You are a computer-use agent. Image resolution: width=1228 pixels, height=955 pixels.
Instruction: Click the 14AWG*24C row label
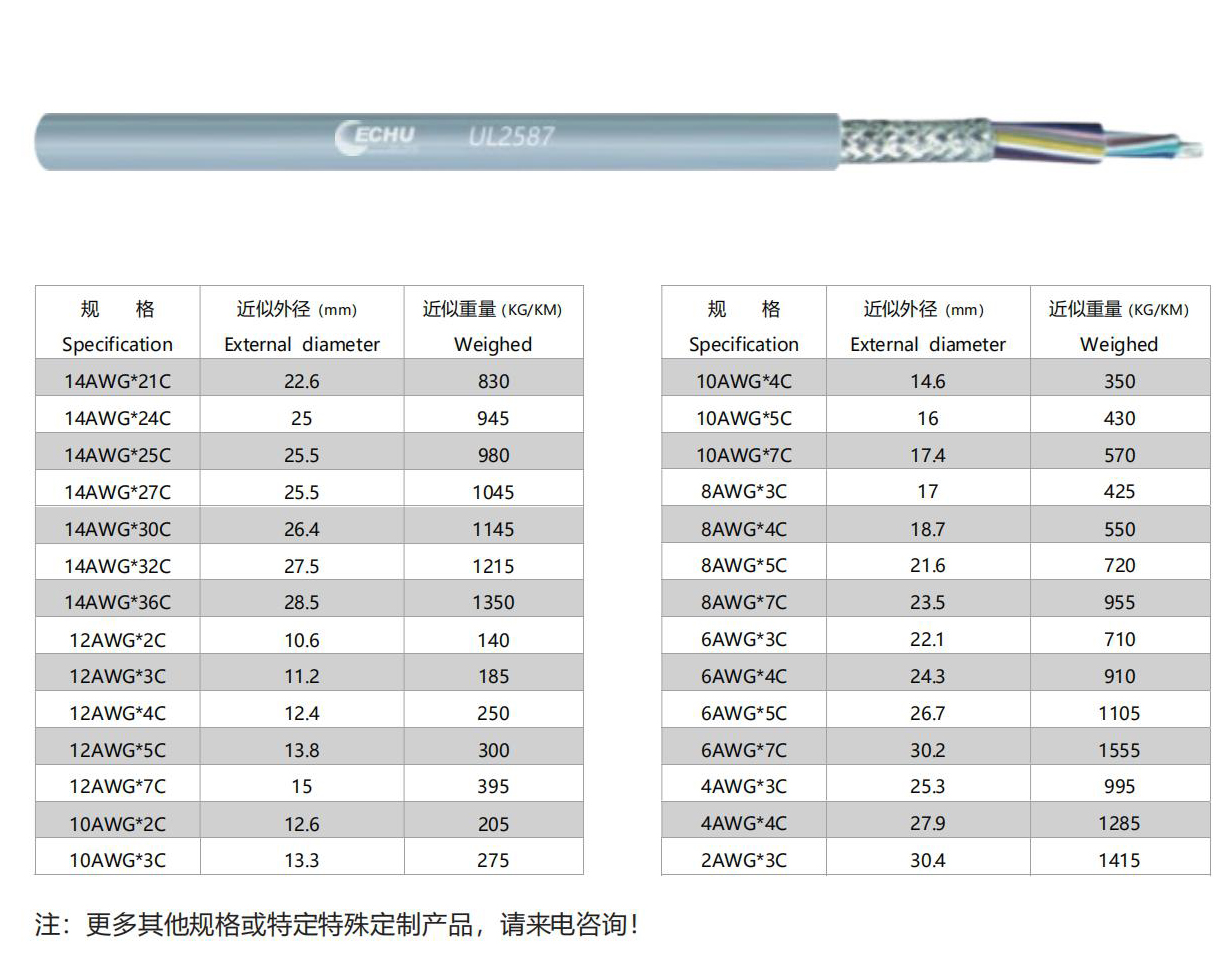[x=118, y=418]
